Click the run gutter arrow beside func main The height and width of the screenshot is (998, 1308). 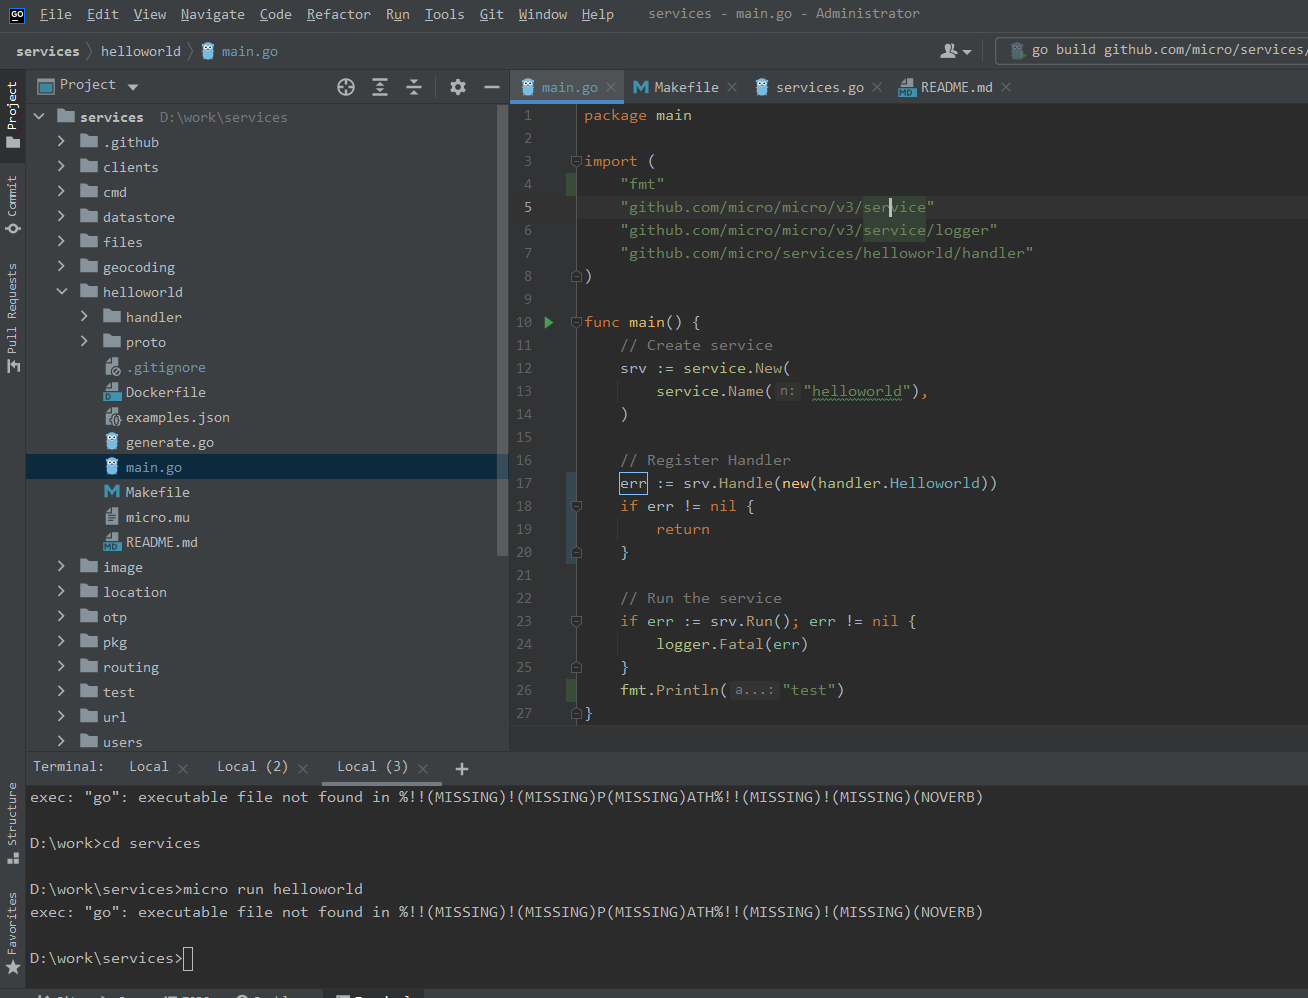tap(548, 322)
